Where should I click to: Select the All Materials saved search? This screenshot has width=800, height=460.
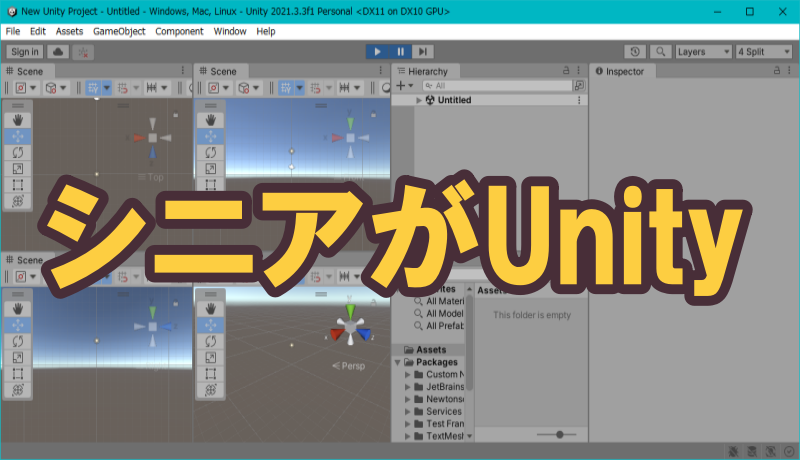point(439,301)
